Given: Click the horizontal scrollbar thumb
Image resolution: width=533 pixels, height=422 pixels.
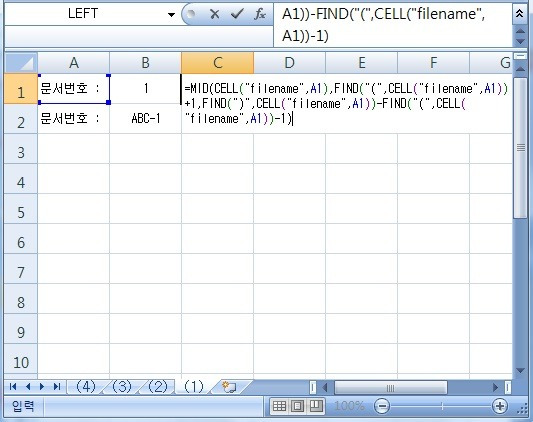Looking at the screenshot, I should coord(390,387).
